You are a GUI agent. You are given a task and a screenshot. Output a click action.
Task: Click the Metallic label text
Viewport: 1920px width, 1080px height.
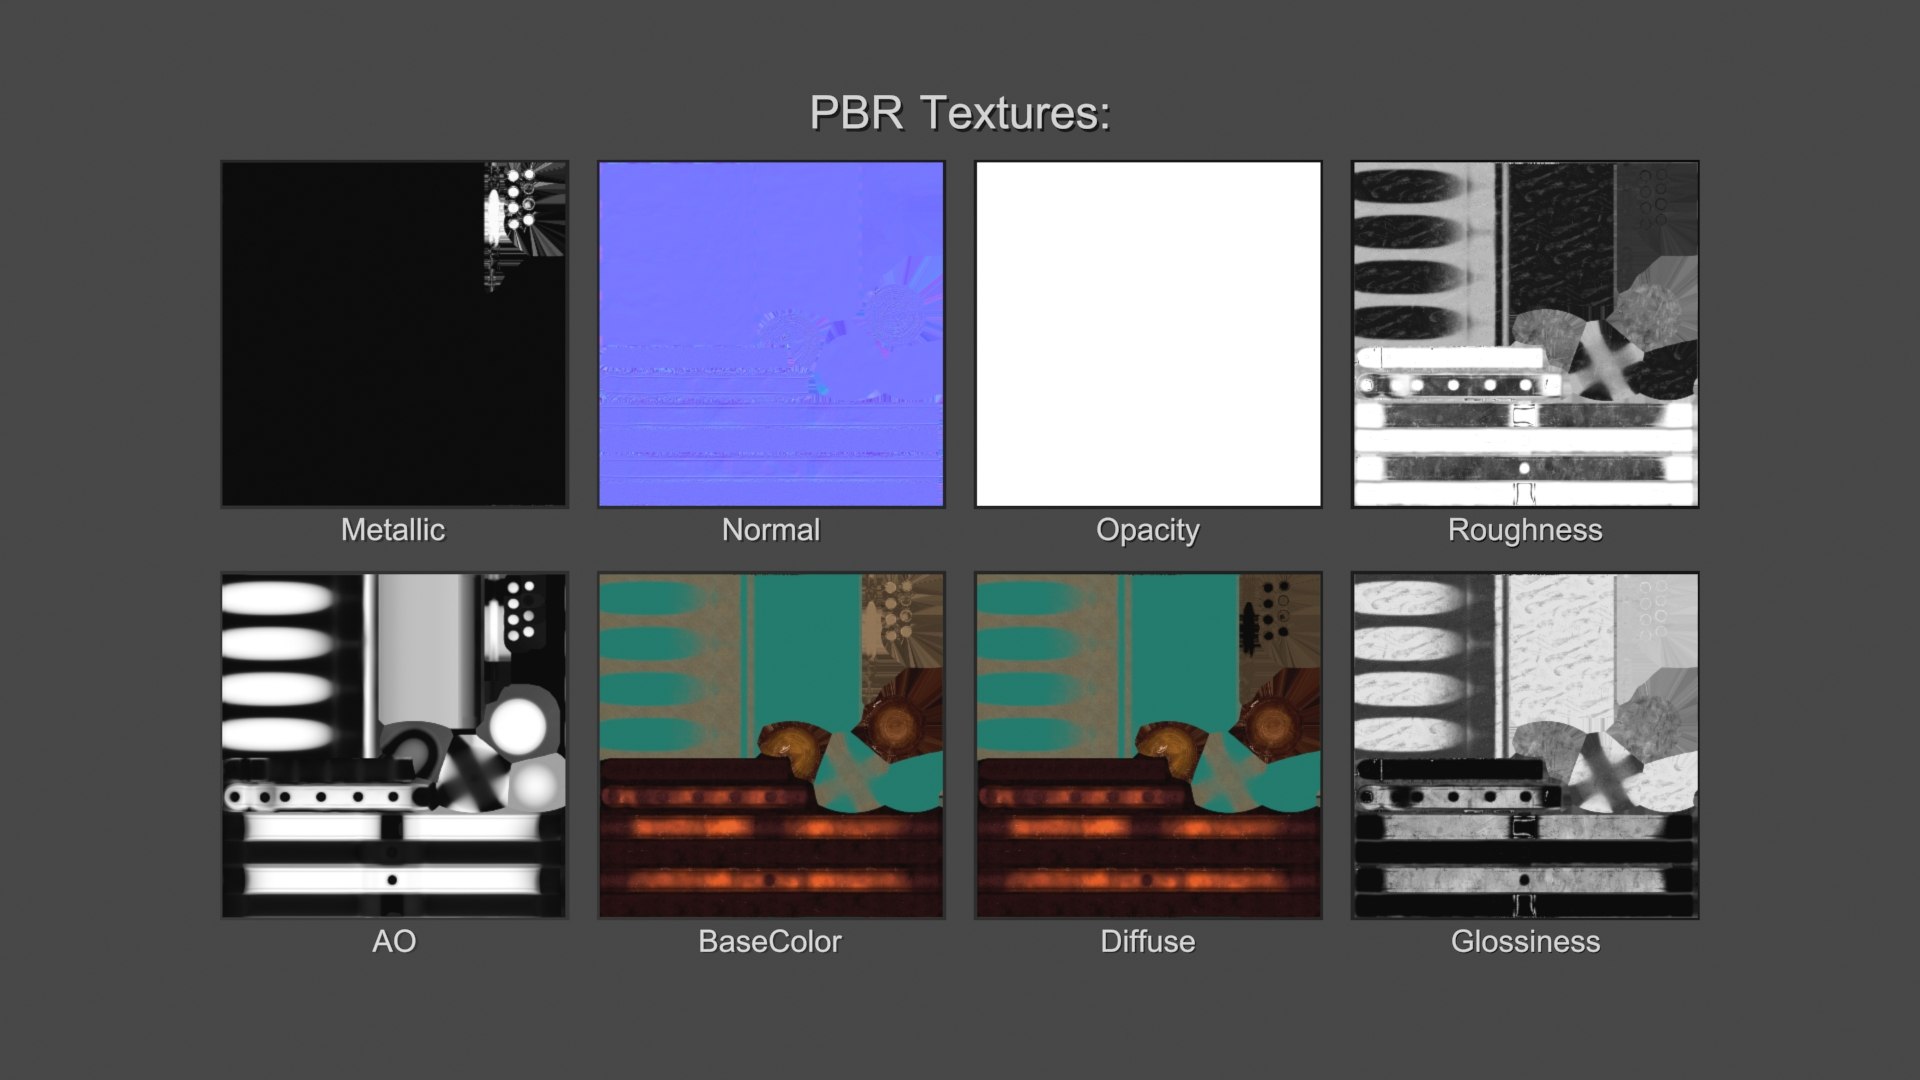[x=393, y=530]
